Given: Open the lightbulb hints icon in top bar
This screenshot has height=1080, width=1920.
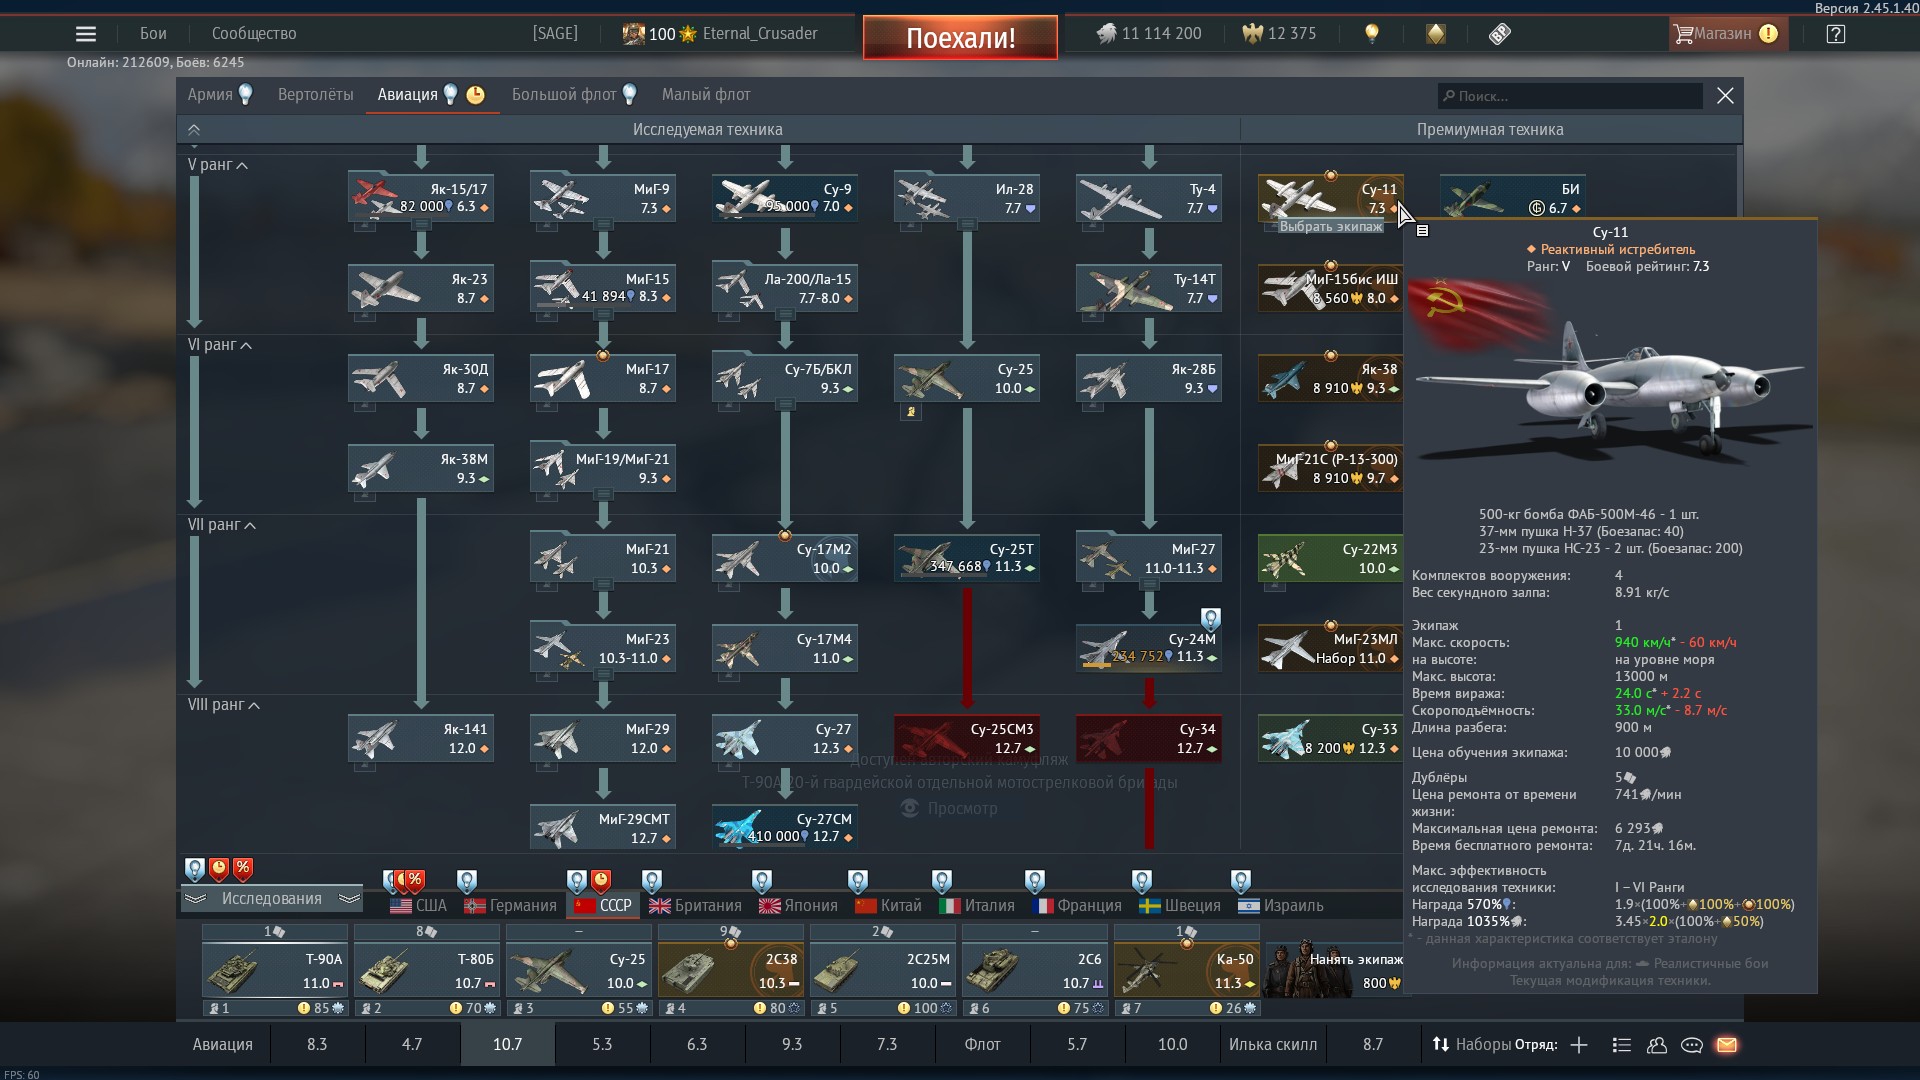Looking at the screenshot, I should click(x=1372, y=34).
